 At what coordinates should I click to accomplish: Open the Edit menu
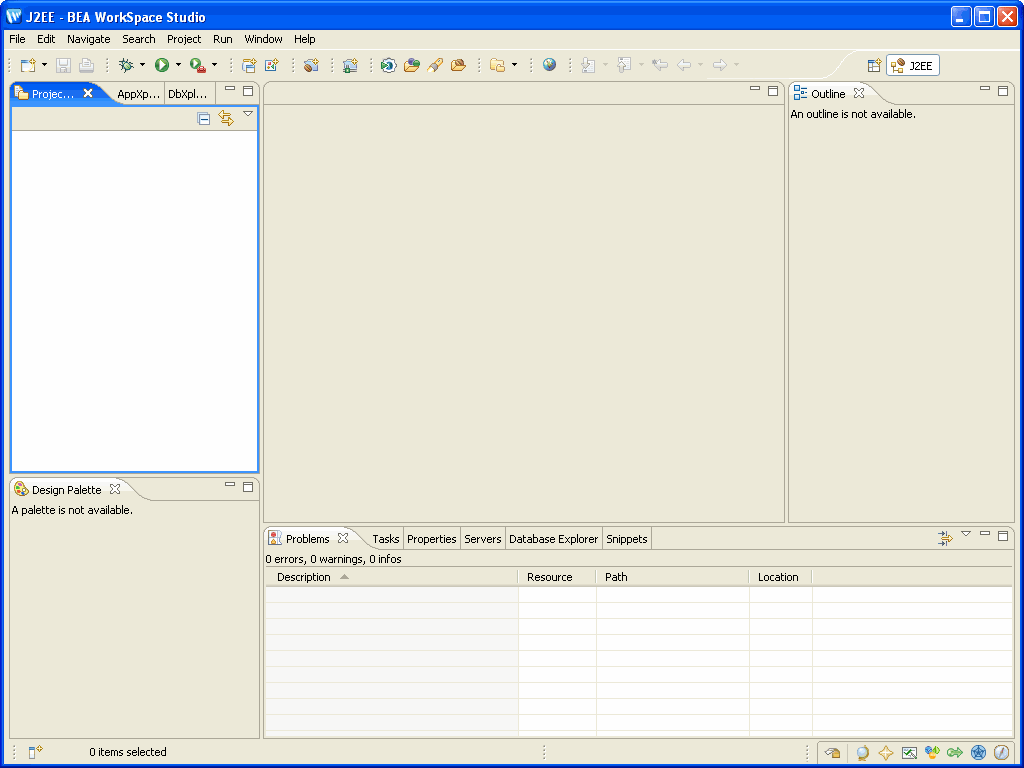46,39
